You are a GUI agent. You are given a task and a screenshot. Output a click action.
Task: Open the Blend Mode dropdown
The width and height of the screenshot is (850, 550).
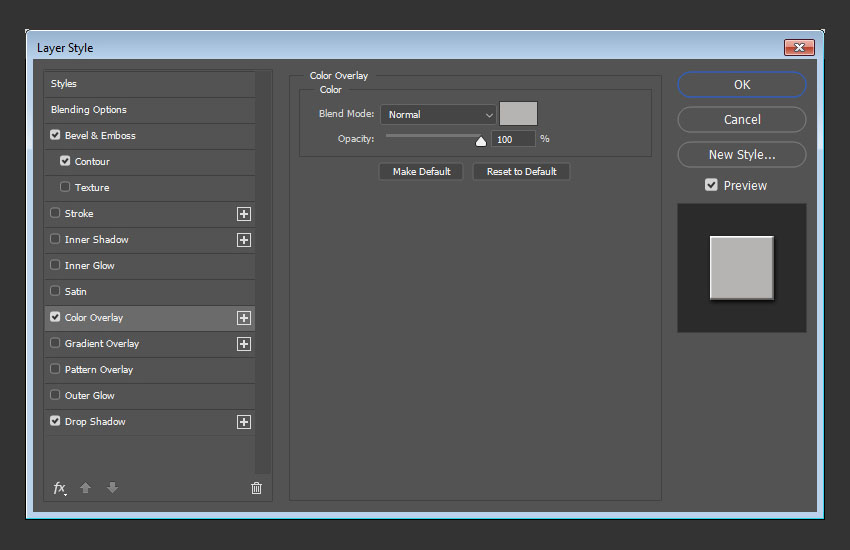point(438,115)
